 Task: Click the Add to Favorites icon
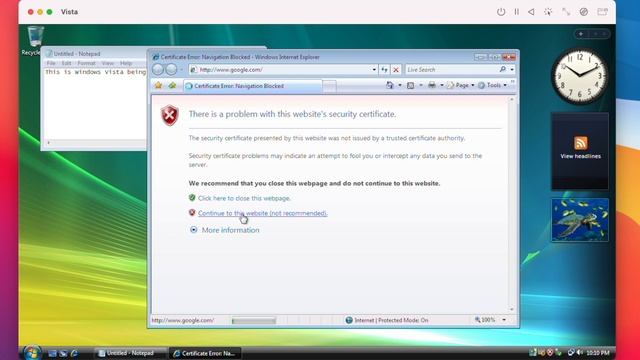[172, 85]
